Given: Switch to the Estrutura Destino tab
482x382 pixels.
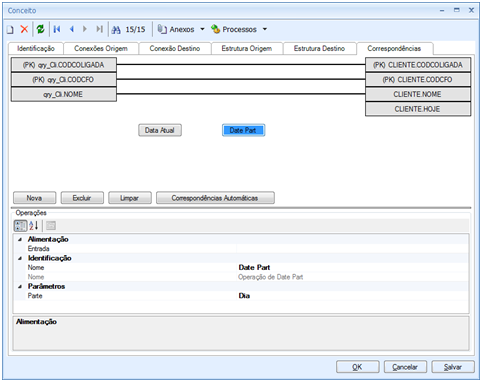Looking at the screenshot, I should [319, 49].
